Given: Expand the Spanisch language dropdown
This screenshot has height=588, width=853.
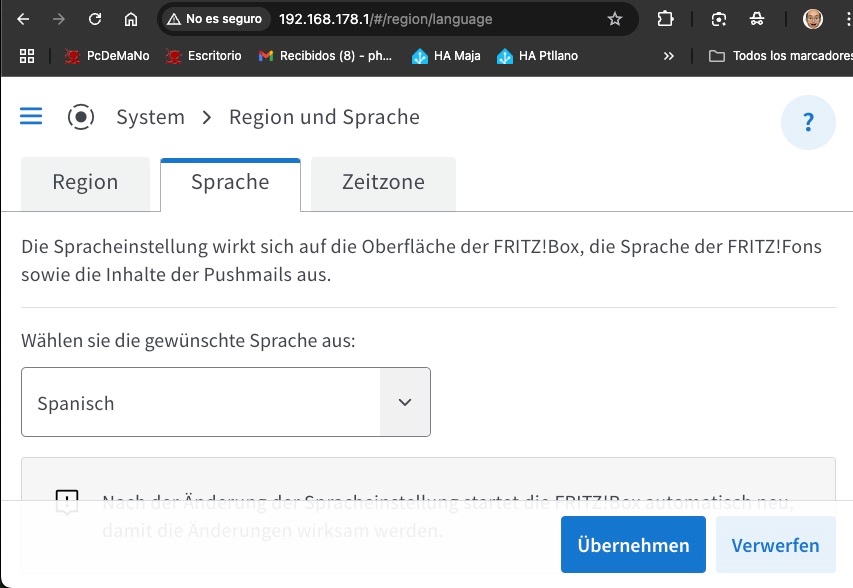Looking at the screenshot, I should 226,402.
